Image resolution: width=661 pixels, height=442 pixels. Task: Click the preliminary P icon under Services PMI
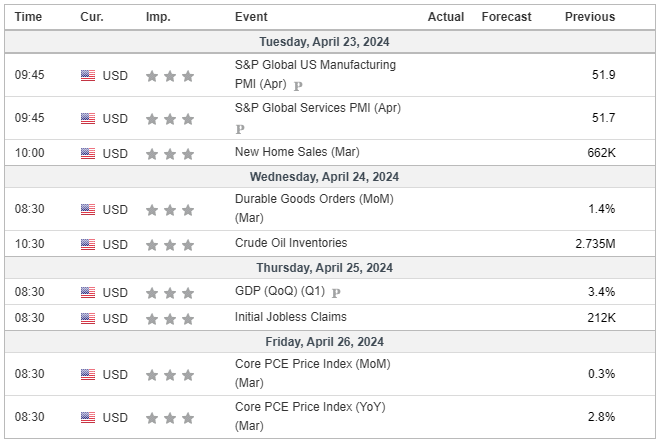pyautogui.click(x=240, y=129)
